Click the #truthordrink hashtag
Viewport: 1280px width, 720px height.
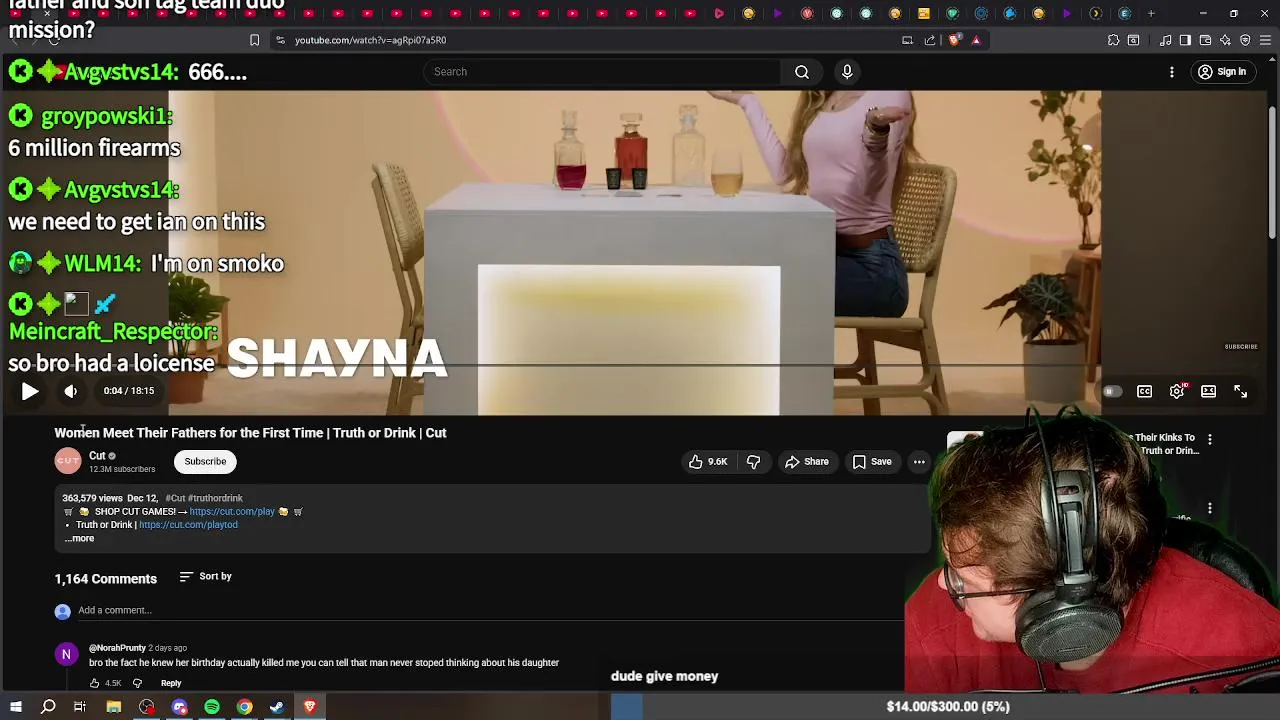click(216, 498)
